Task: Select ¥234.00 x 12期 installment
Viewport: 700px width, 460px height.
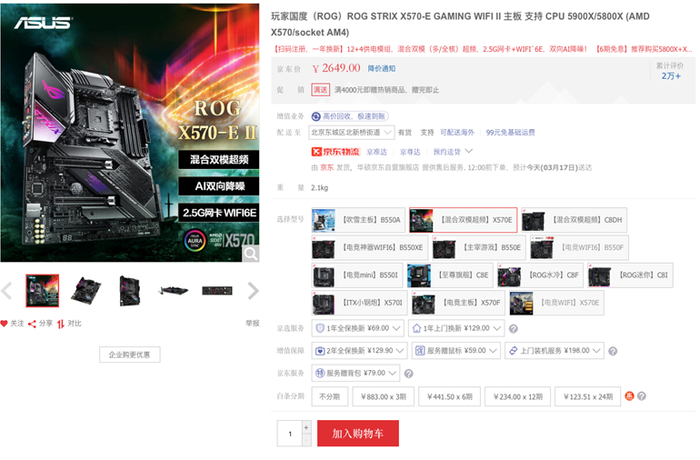Action: pos(518,397)
